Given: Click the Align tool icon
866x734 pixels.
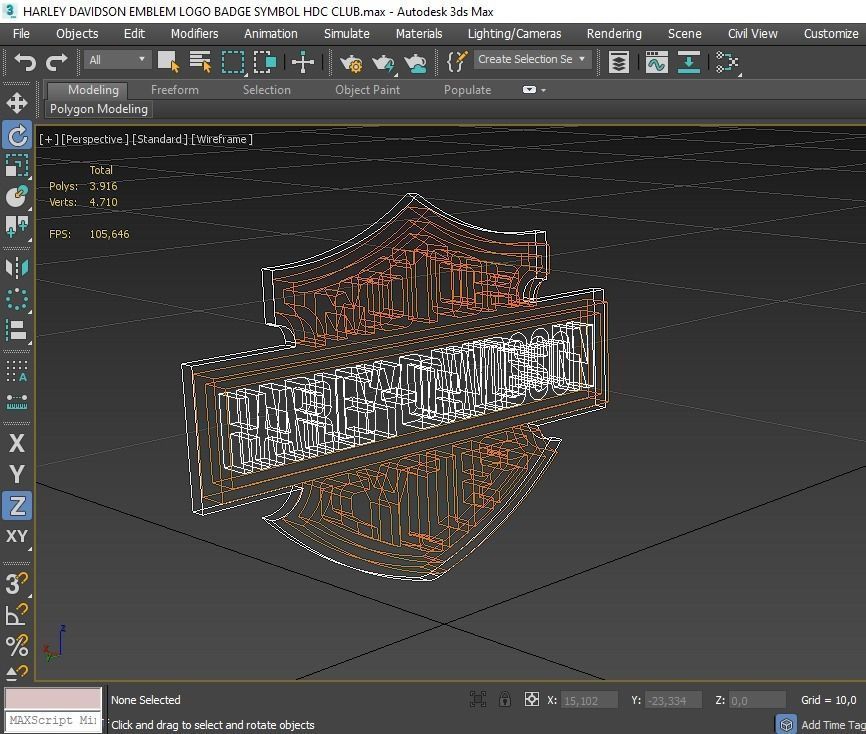Looking at the screenshot, I should point(17,331).
